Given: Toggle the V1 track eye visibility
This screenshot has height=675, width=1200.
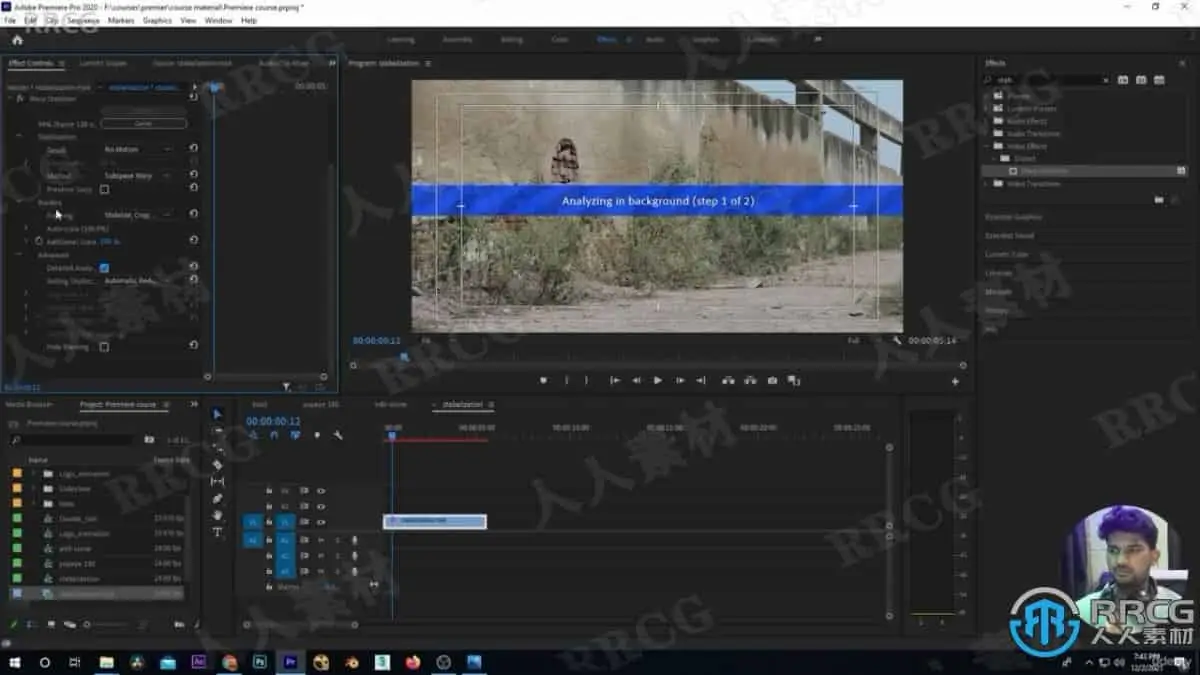Looking at the screenshot, I should tap(321, 522).
